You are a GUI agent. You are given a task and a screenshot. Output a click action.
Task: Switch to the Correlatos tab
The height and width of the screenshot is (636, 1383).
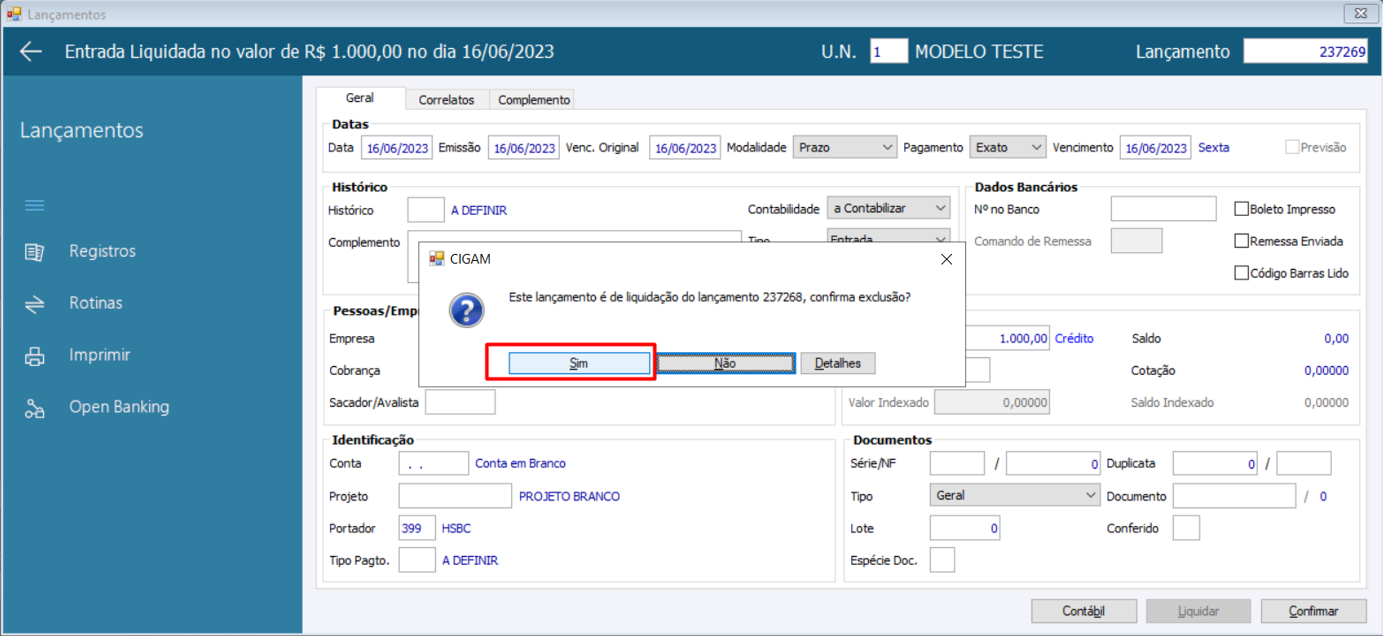click(x=447, y=100)
